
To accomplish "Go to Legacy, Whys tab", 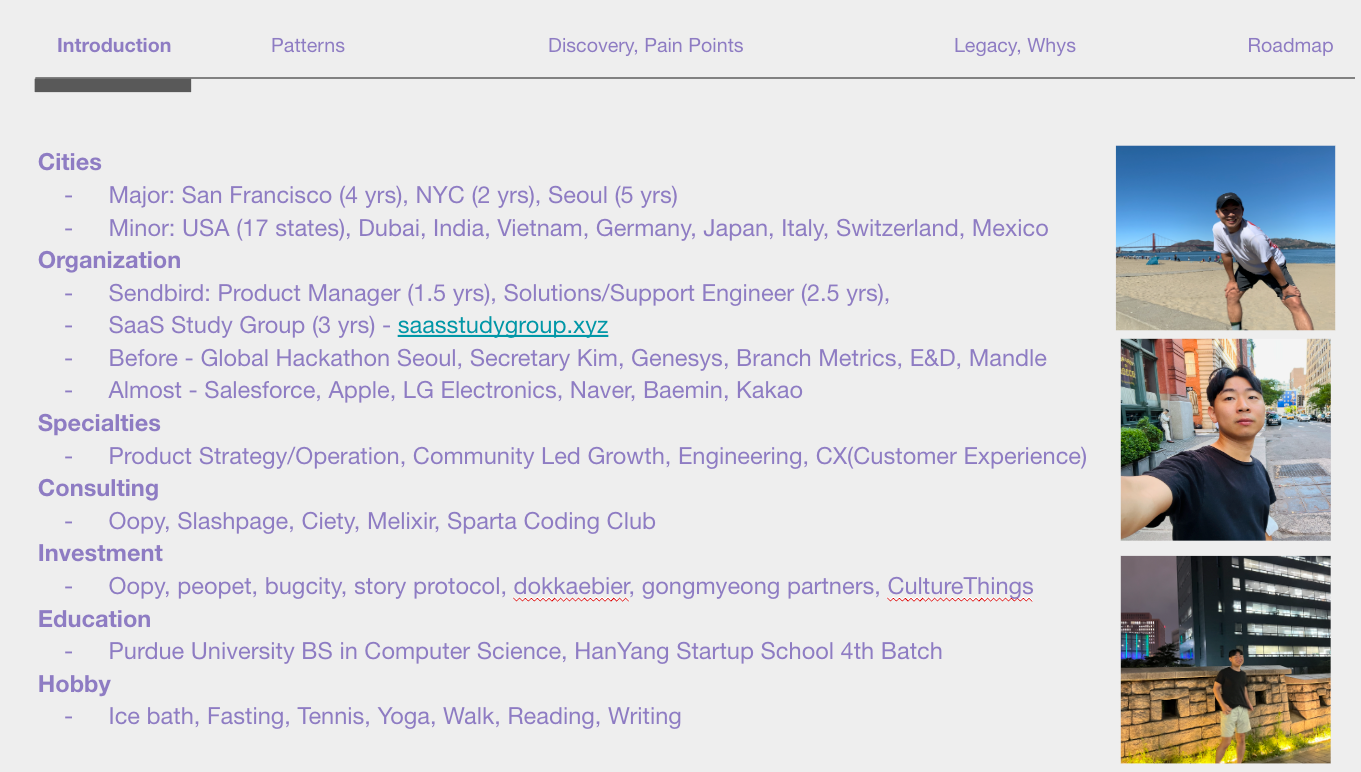I will coord(1015,45).
